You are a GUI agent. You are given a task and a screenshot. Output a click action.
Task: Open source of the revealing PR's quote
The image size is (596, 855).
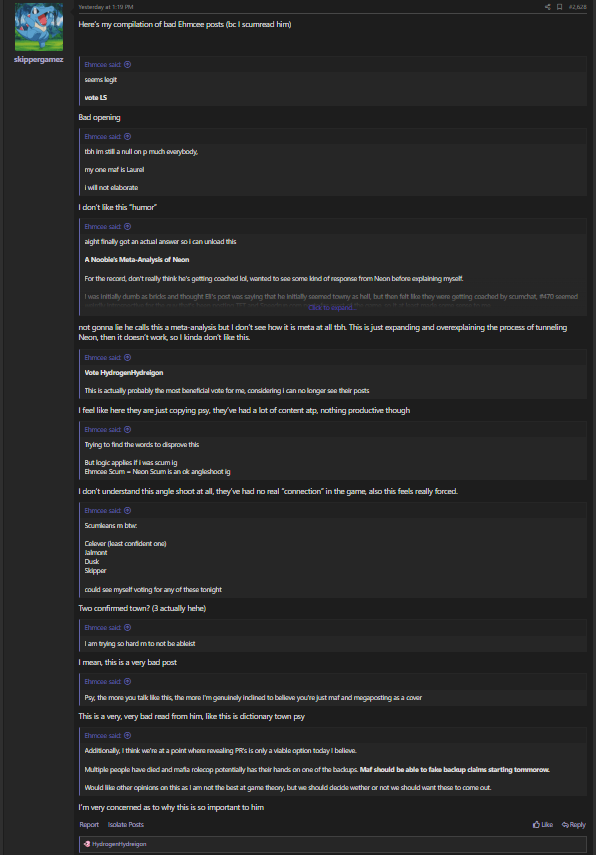(x=127, y=735)
